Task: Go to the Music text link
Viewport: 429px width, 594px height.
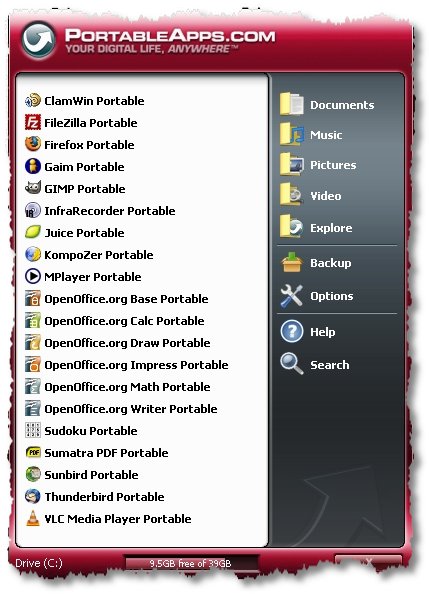Action: (326, 135)
